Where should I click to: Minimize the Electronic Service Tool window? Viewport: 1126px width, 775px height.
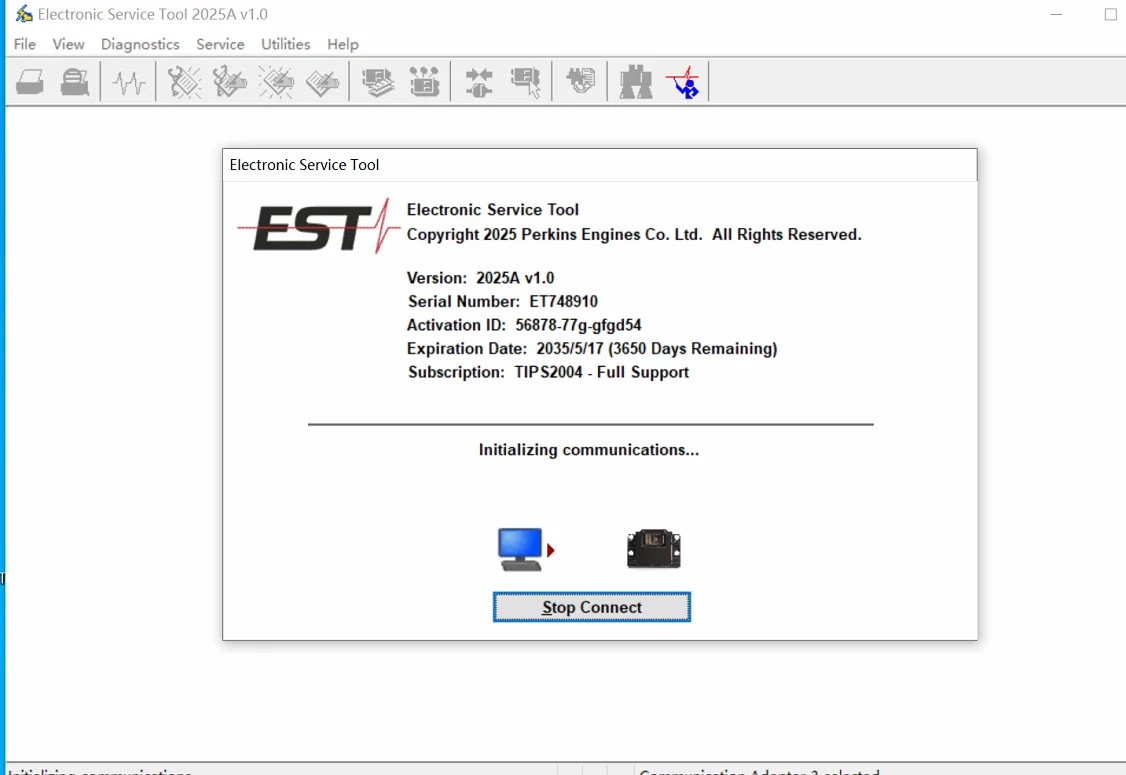click(1056, 14)
